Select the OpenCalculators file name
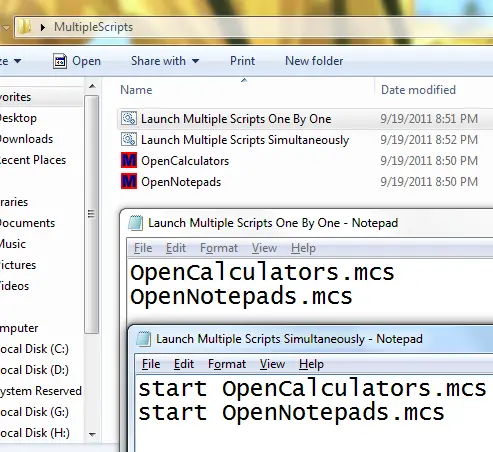This screenshot has height=452, width=493. tap(185, 161)
